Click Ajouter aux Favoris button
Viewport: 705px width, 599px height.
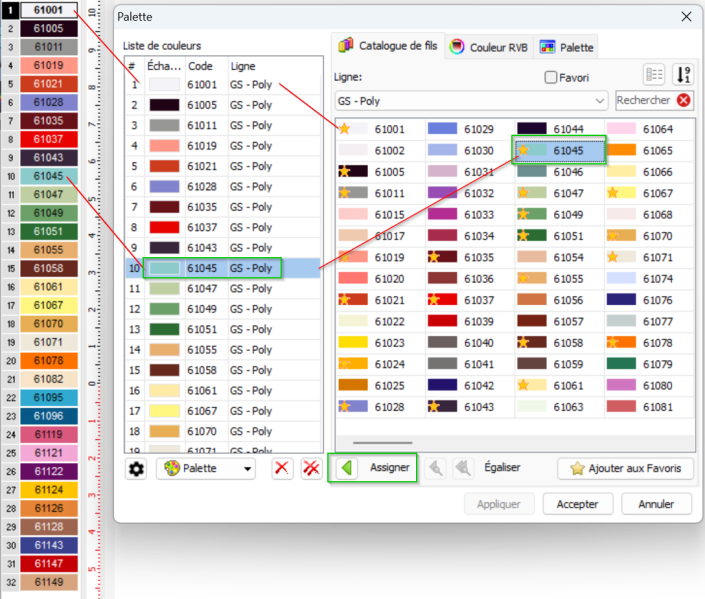click(625, 469)
